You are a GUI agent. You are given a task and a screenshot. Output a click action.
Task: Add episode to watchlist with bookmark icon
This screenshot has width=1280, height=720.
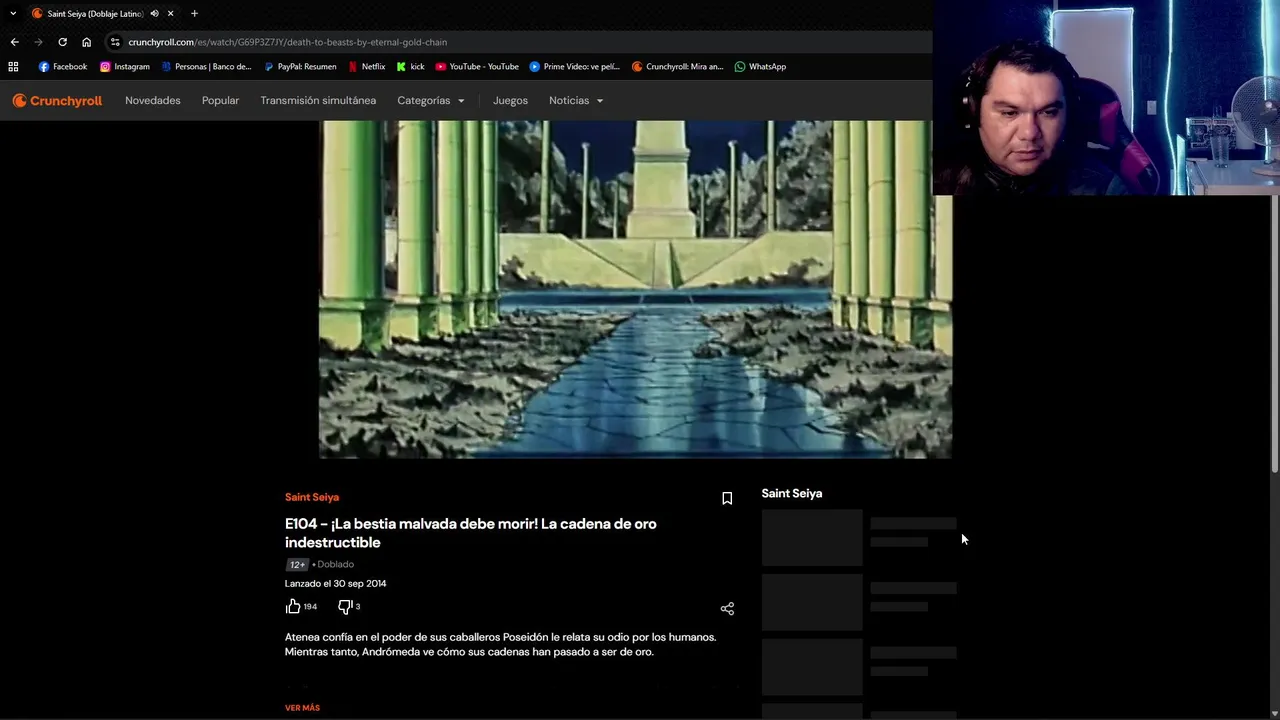(727, 498)
